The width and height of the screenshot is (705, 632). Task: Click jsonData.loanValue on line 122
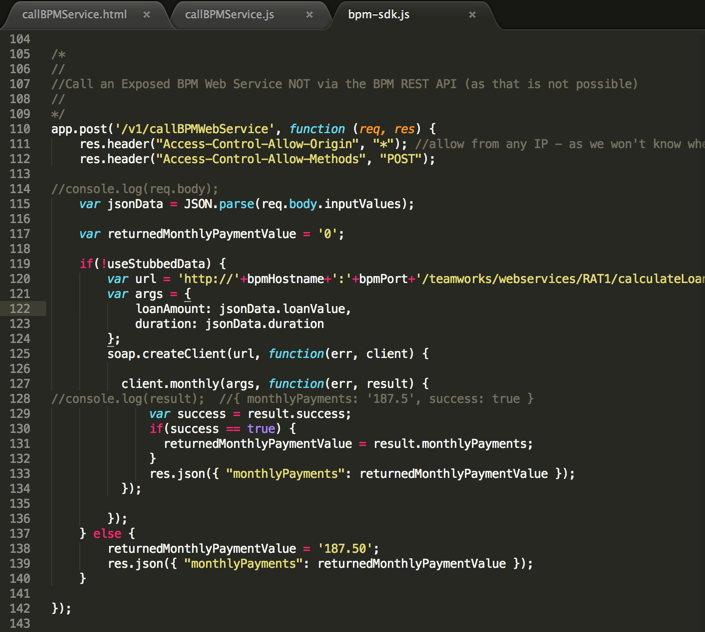282,309
